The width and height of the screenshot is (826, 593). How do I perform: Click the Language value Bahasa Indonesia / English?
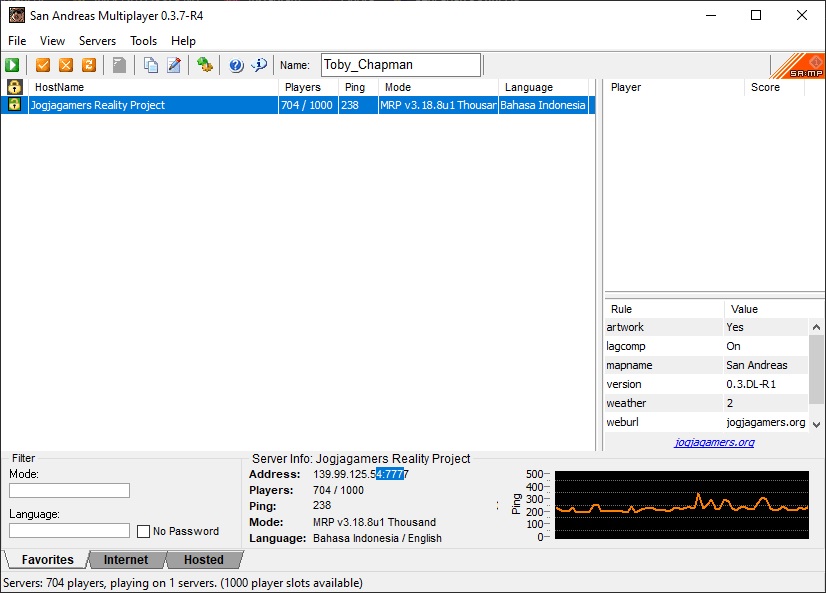[377, 538]
